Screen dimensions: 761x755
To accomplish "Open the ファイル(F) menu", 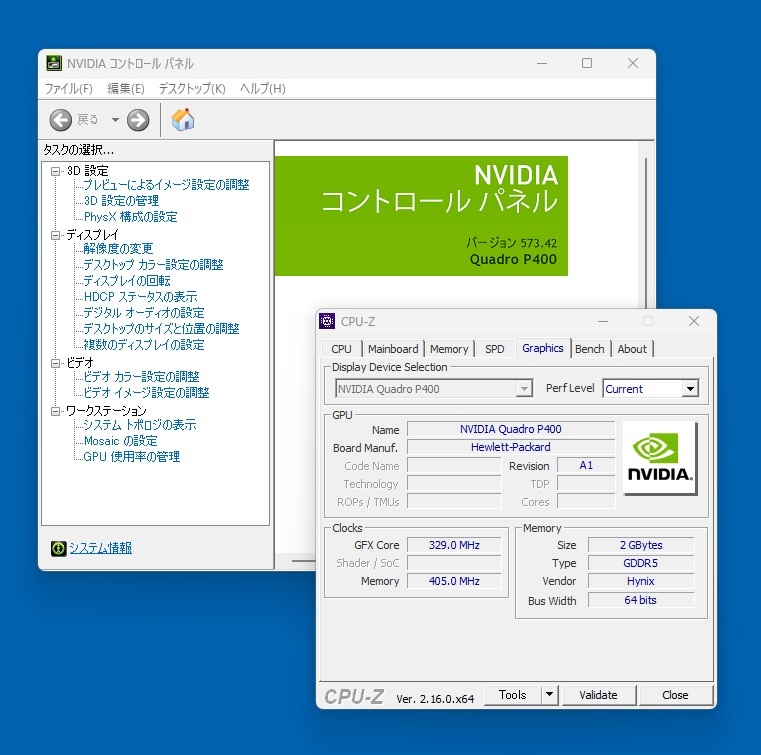I will (x=68, y=89).
